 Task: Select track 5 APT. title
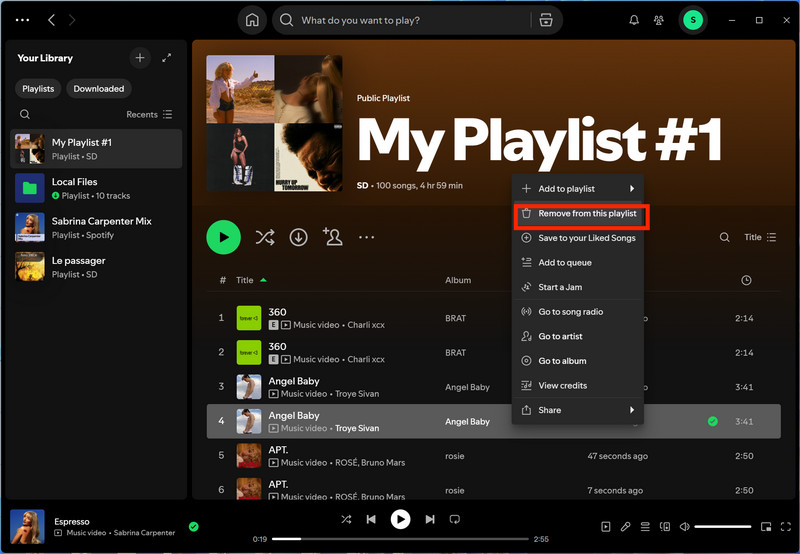278,449
